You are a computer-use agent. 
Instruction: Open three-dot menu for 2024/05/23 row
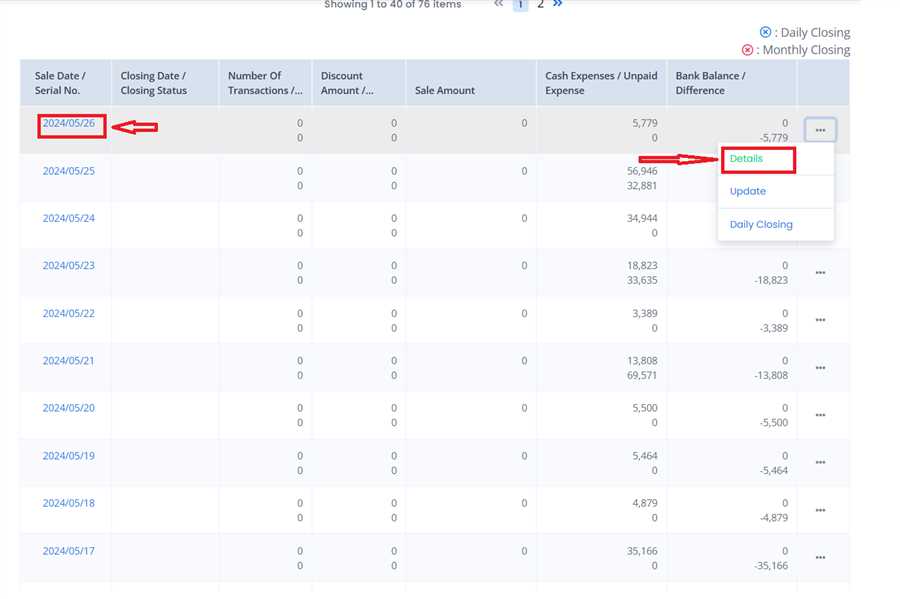tap(820, 273)
